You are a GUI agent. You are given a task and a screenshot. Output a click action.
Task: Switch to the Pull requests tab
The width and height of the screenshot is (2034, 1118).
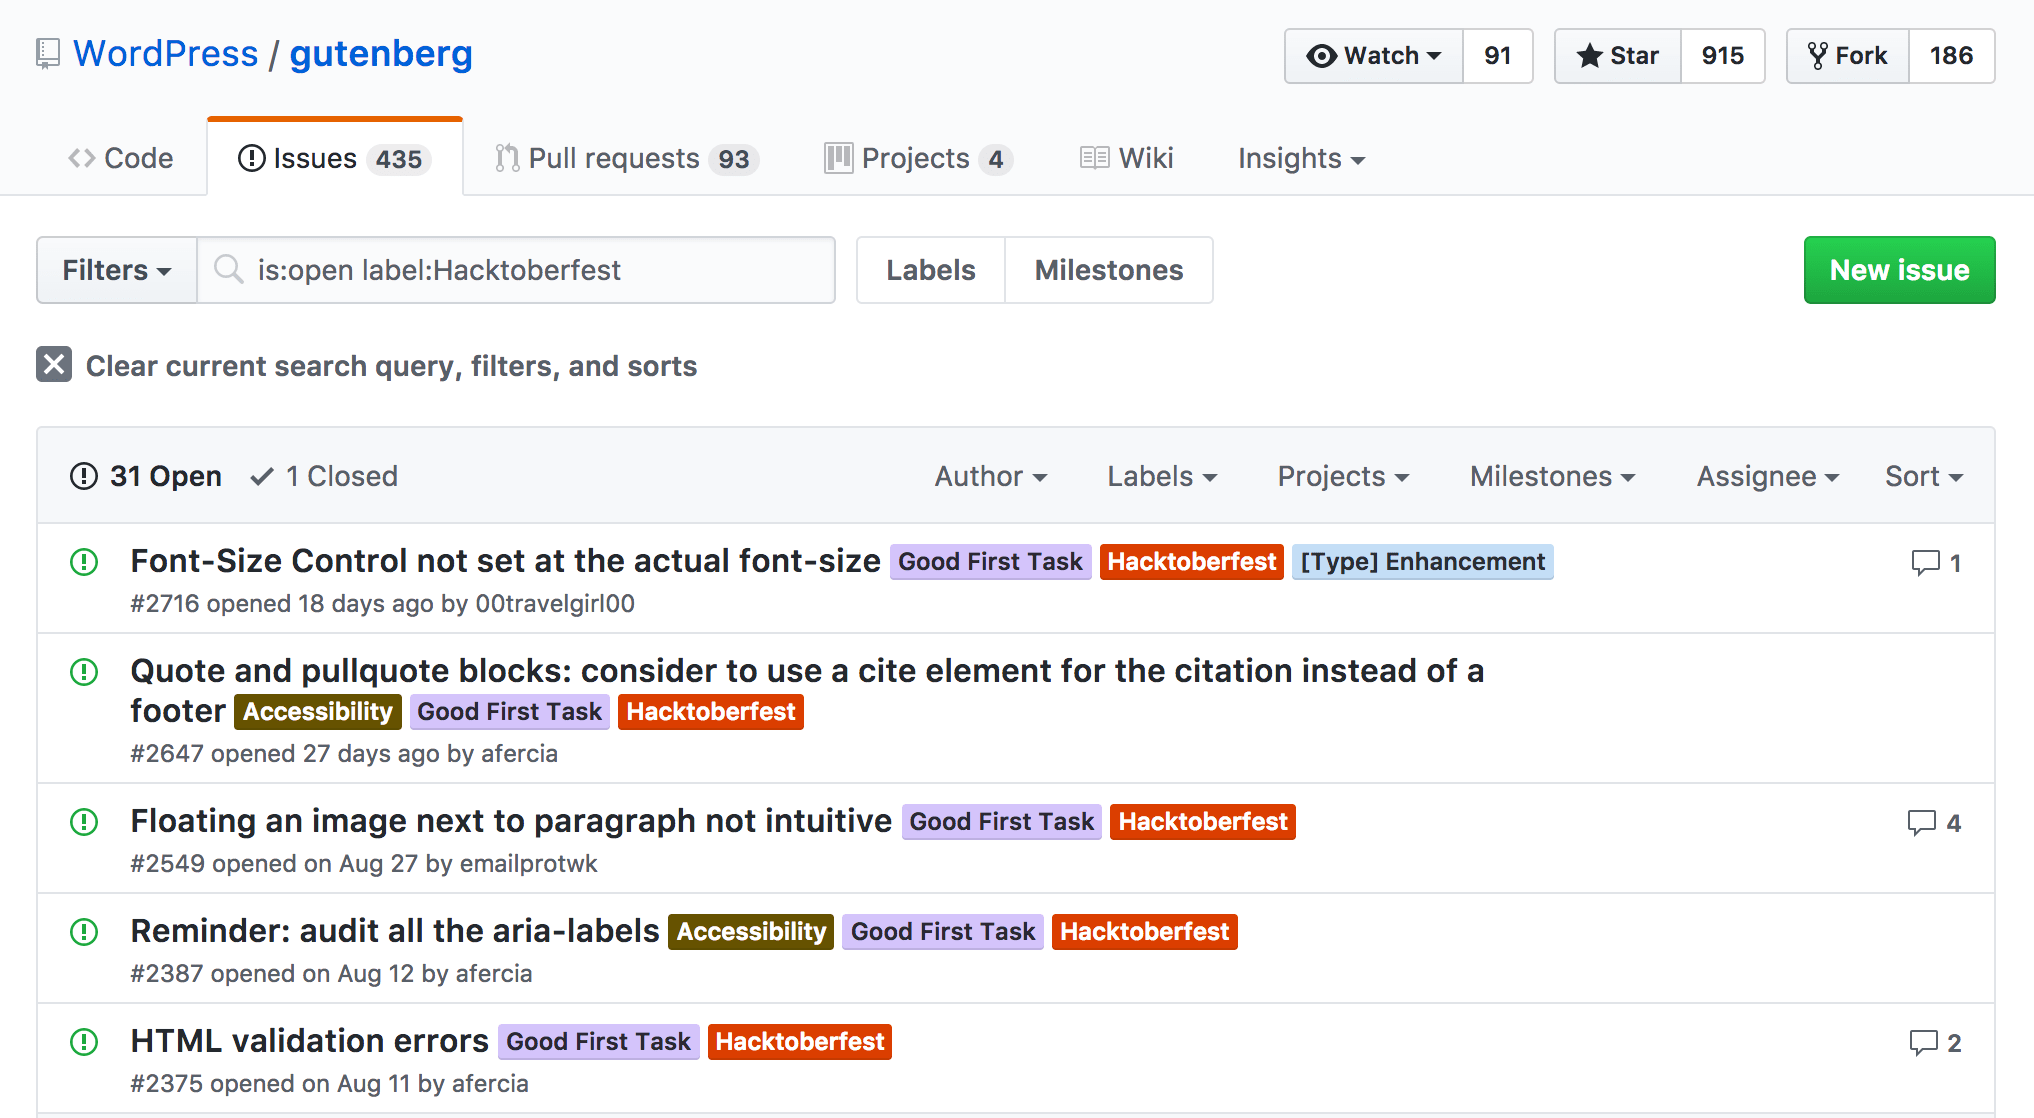tap(627, 158)
